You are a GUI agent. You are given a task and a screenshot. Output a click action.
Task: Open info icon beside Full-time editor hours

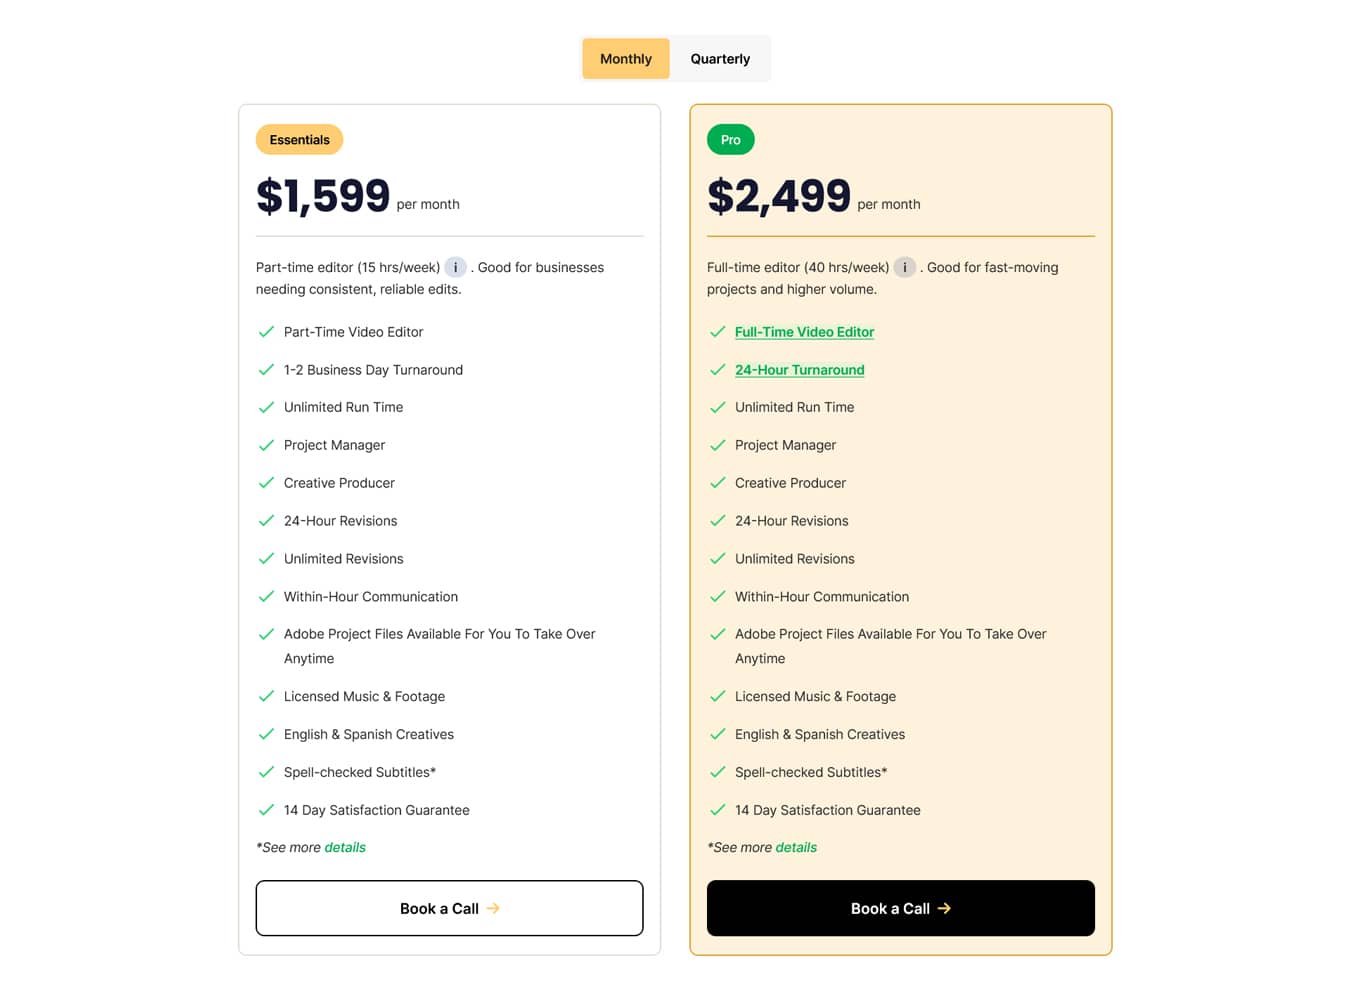(904, 267)
